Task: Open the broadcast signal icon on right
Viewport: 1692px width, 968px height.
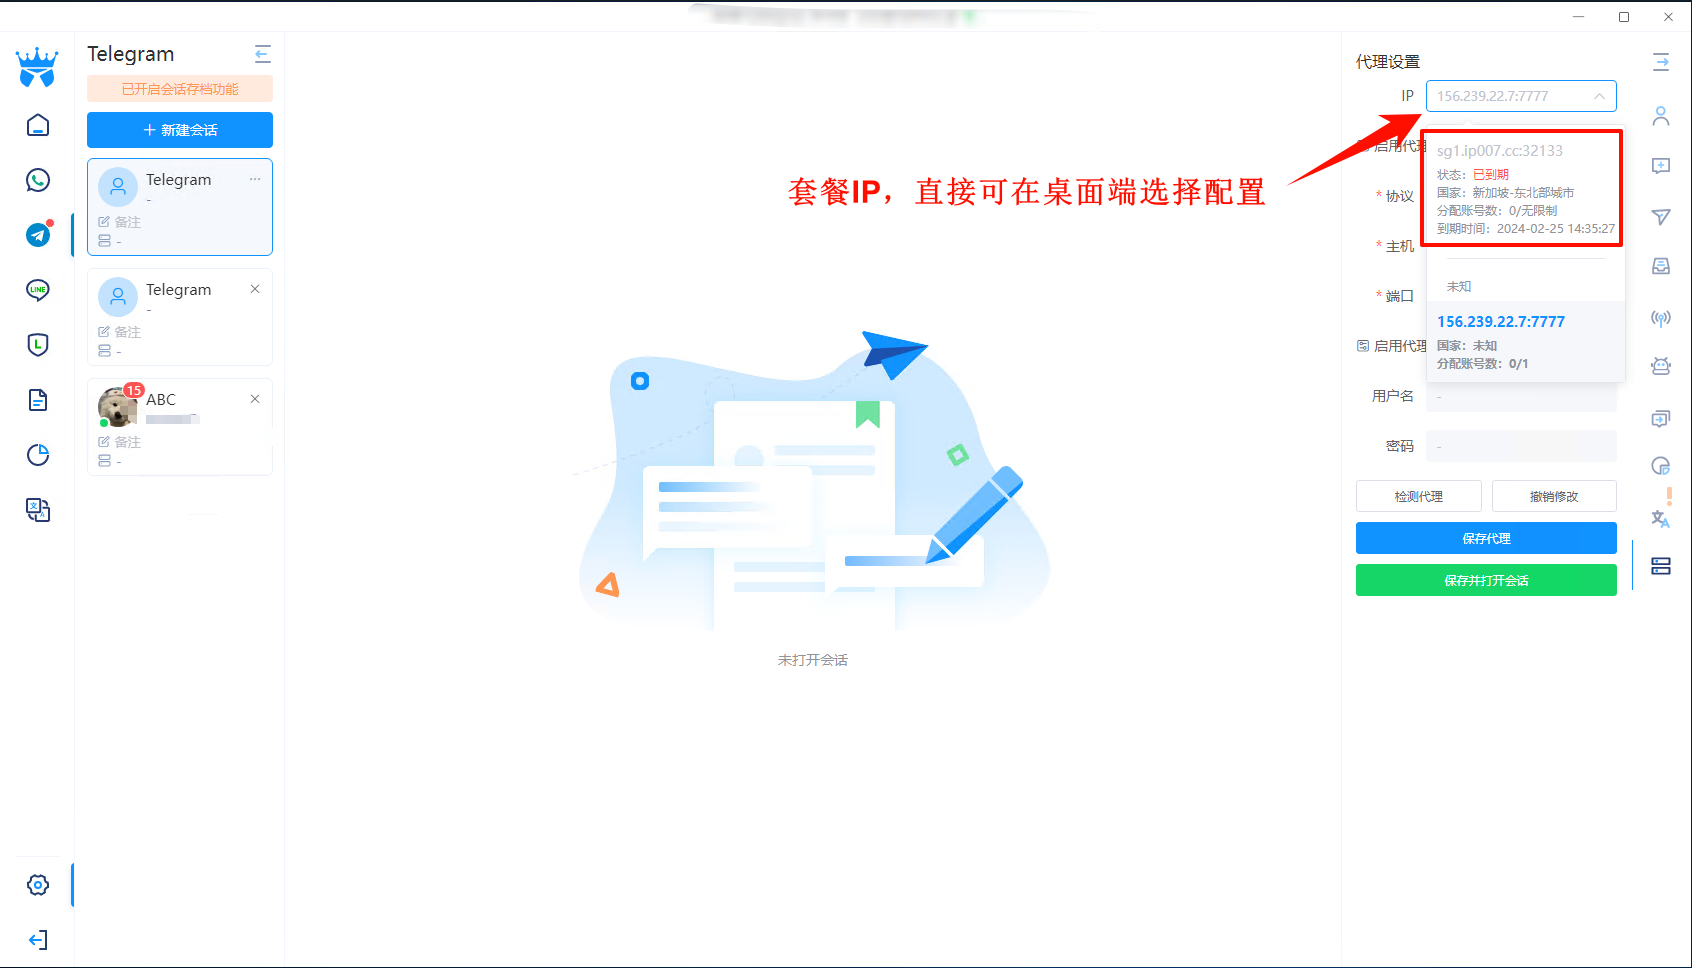Action: [x=1661, y=317]
